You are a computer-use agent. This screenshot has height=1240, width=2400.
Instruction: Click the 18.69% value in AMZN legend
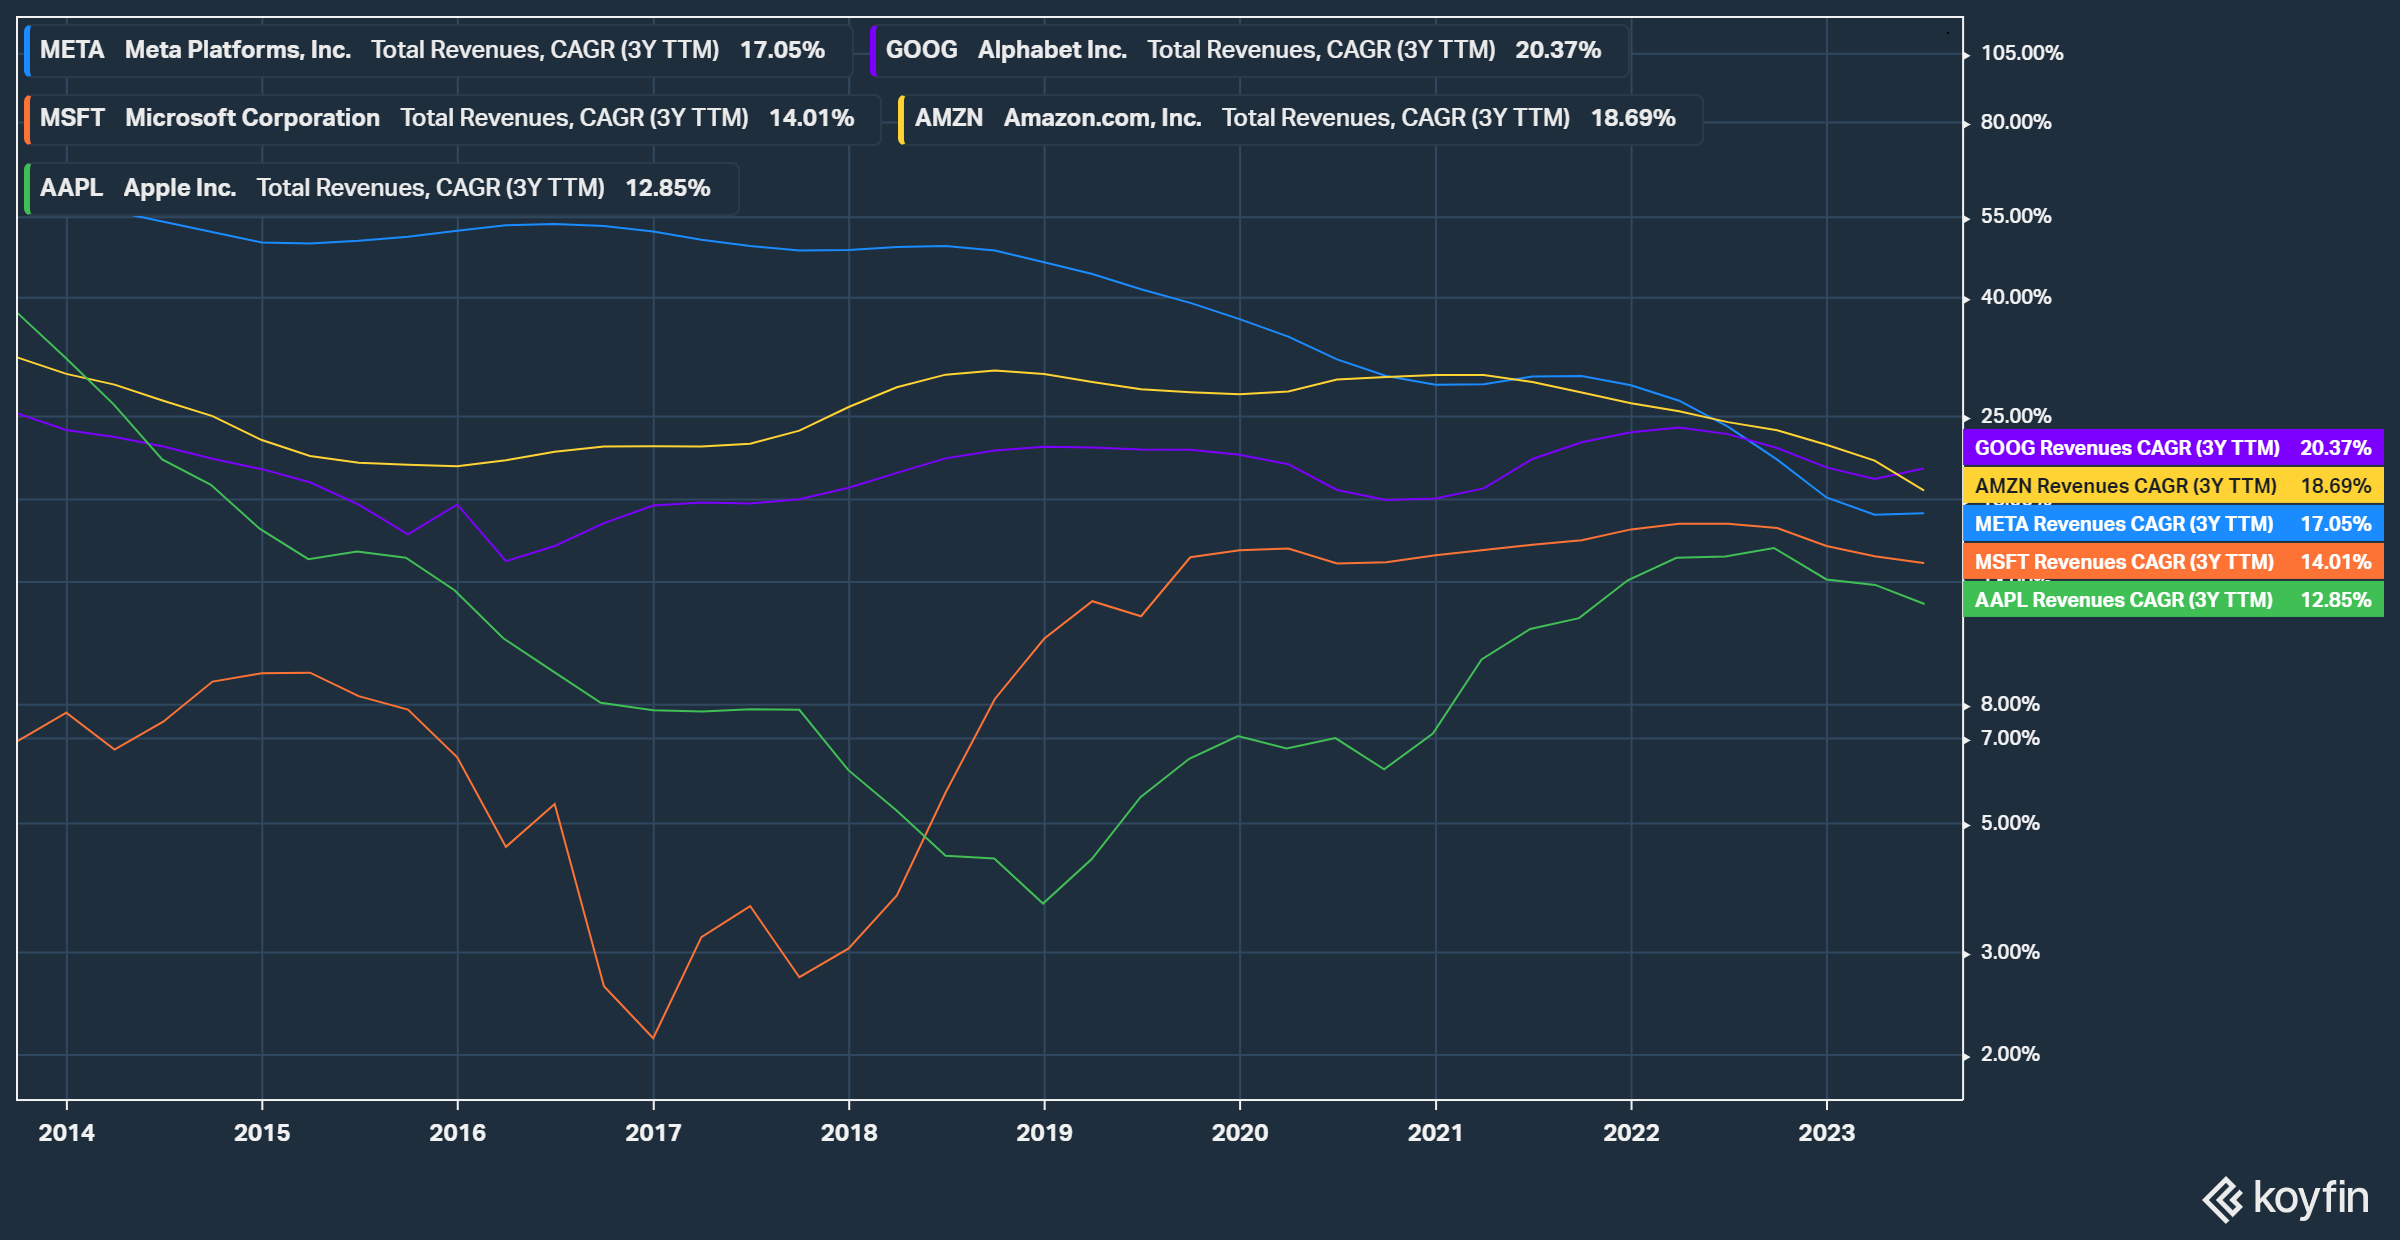click(1633, 118)
